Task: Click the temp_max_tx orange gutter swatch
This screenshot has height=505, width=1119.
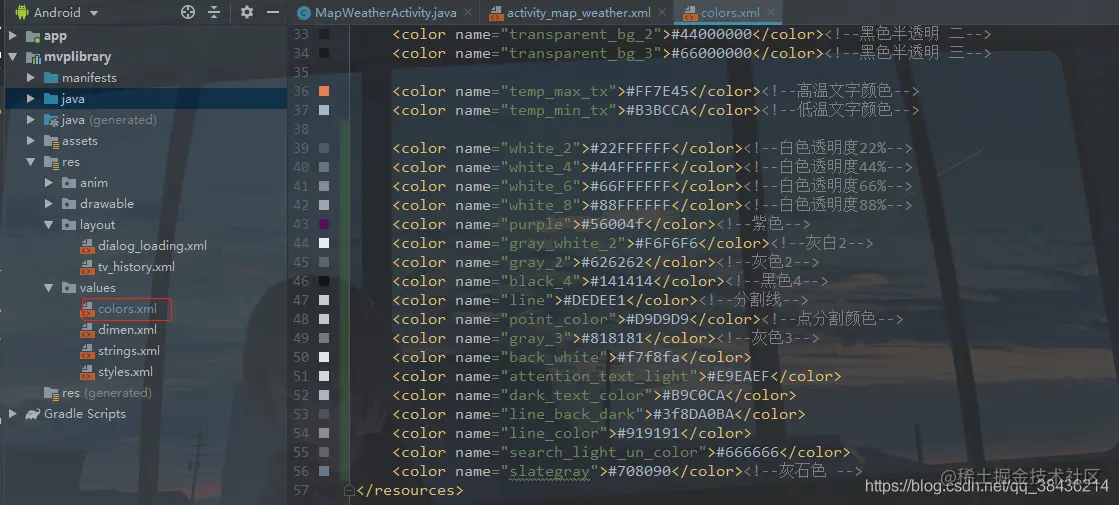Action: coord(324,91)
